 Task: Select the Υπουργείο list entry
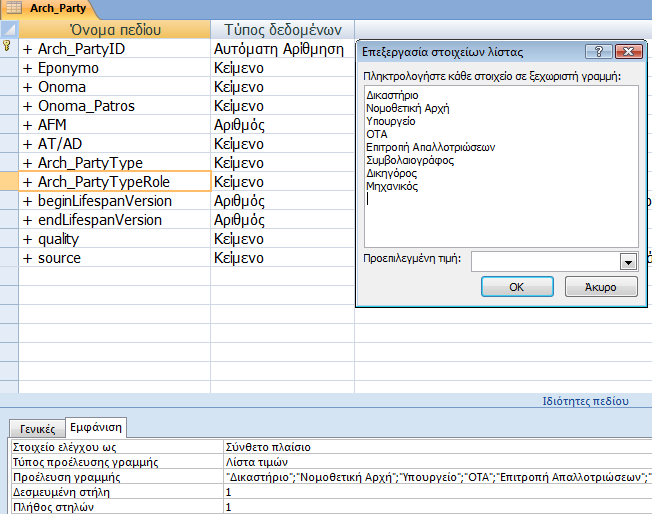point(390,121)
